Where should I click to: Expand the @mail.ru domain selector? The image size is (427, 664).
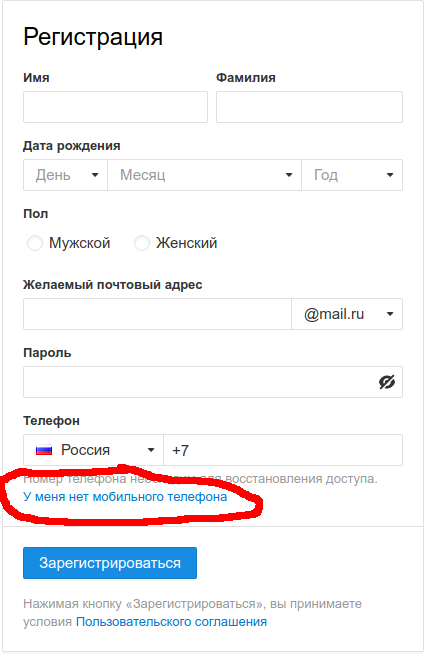coord(347,314)
